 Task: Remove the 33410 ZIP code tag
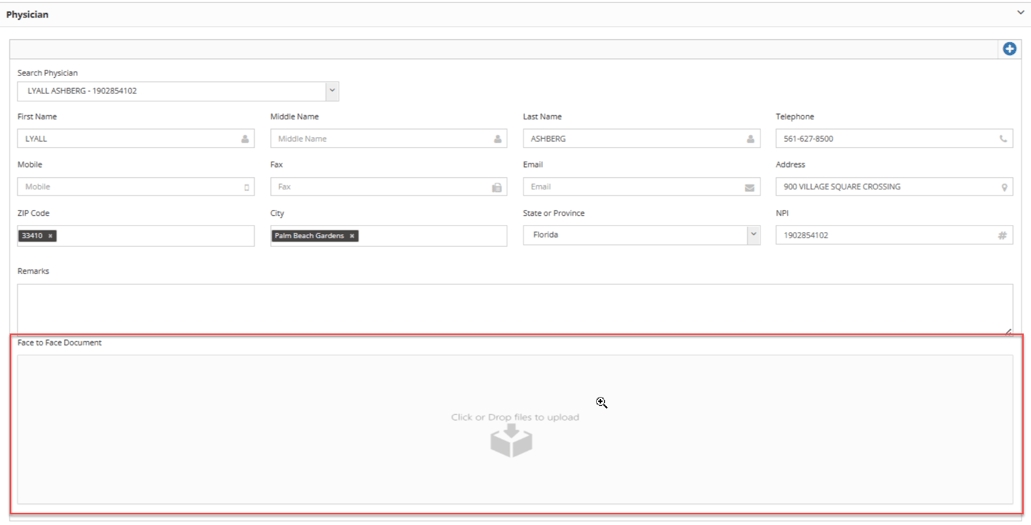(51, 236)
